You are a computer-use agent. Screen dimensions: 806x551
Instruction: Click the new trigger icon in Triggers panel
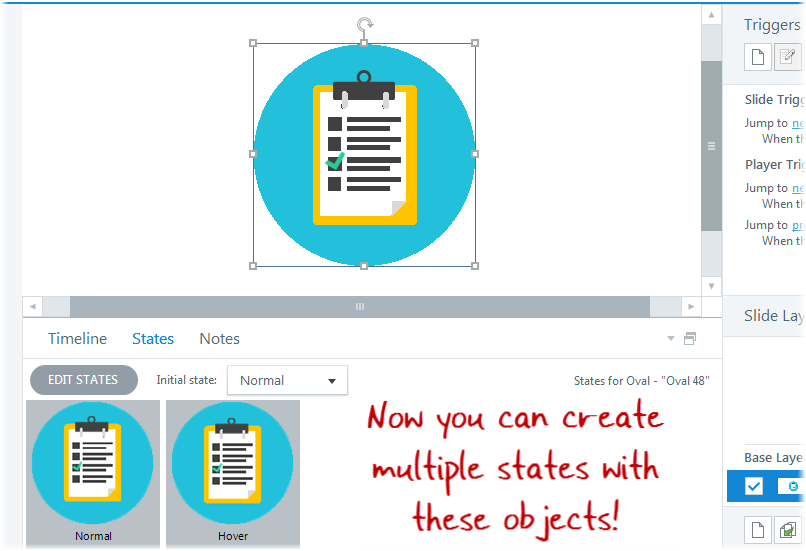point(758,57)
